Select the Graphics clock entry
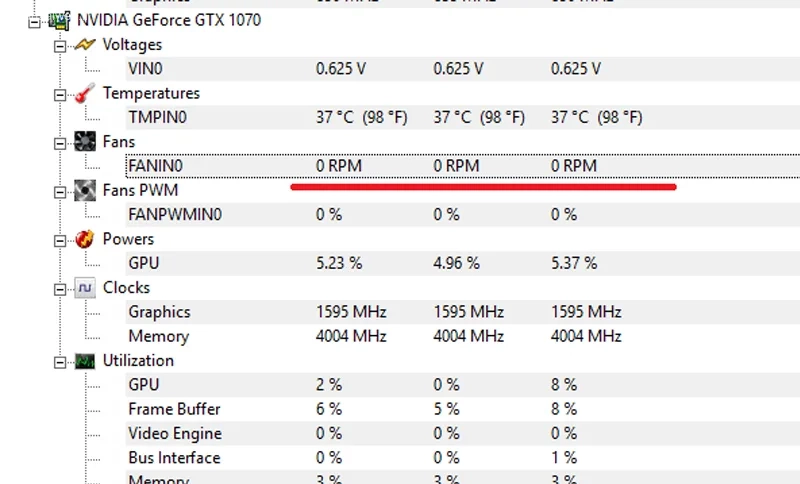The image size is (800, 484). tap(159, 312)
